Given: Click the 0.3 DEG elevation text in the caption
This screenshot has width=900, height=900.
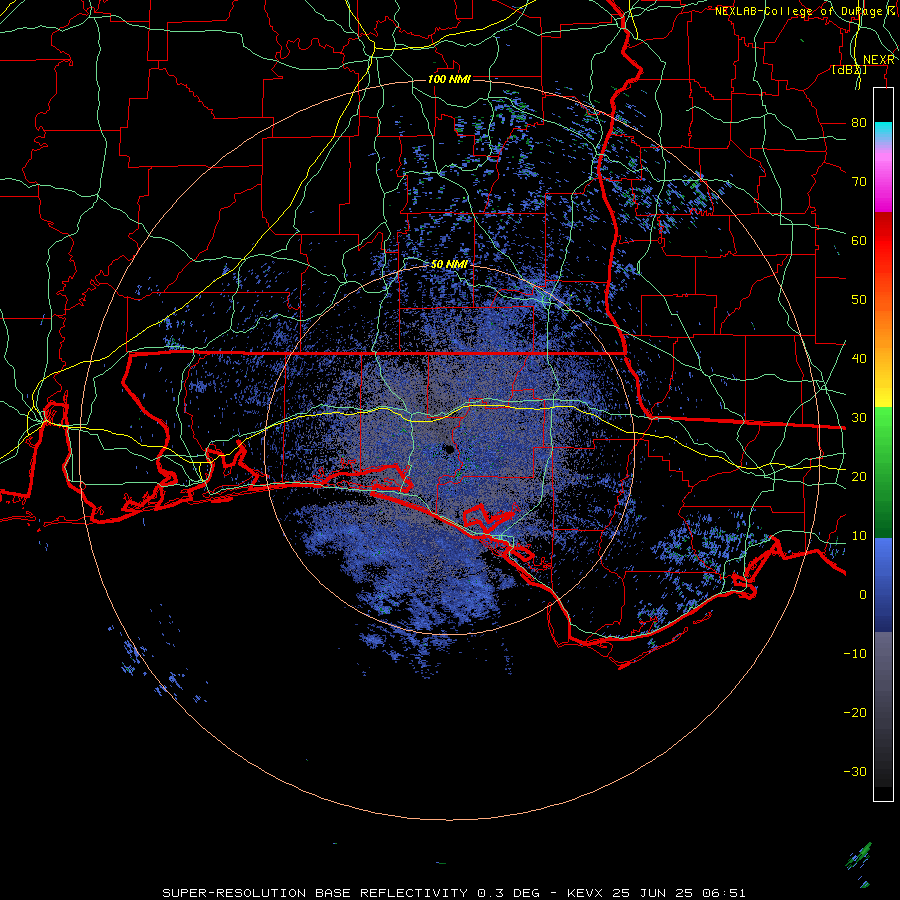Looking at the screenshot, I should [x=508, y=893].
